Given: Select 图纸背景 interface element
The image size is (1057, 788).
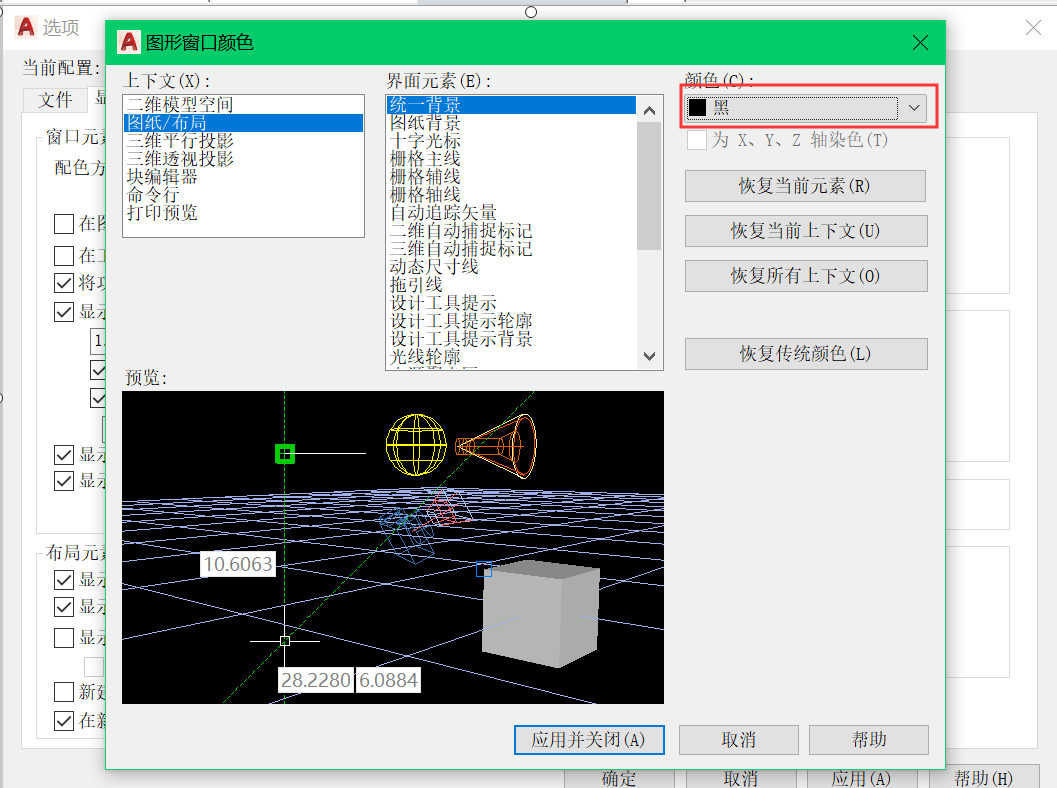Looking at the screenshot, I should click(x=512, y=123).
